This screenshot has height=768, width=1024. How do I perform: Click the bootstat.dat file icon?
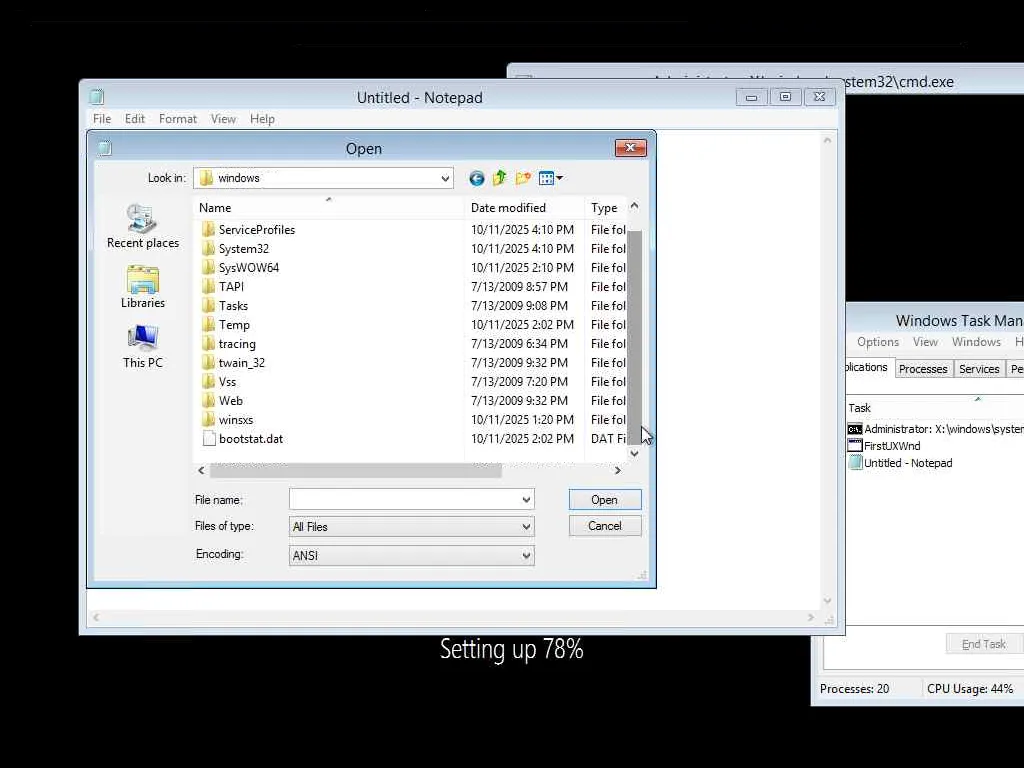click(x=209, y=438)
